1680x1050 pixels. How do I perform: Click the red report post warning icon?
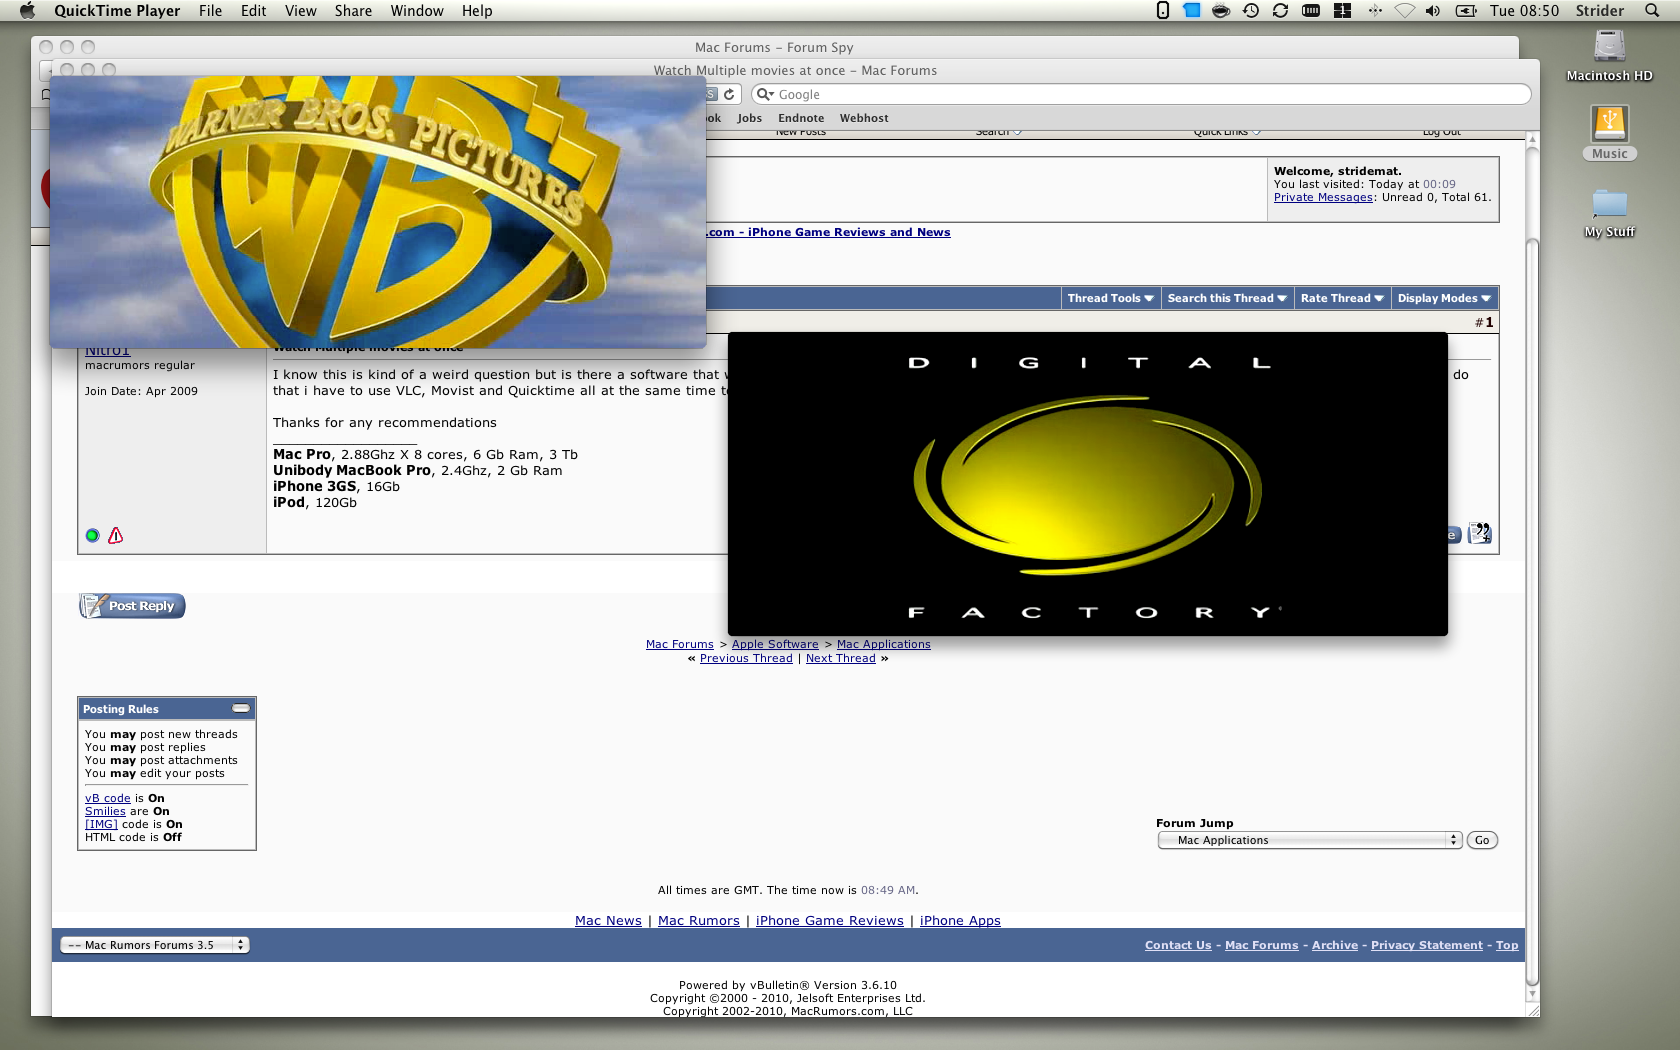116,536
